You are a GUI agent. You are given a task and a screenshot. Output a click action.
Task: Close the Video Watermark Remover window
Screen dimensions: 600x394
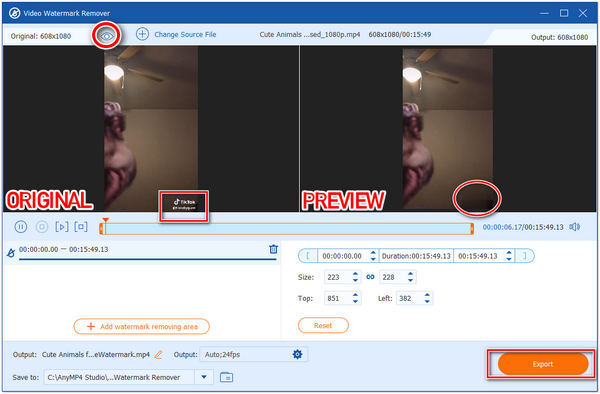583,13
